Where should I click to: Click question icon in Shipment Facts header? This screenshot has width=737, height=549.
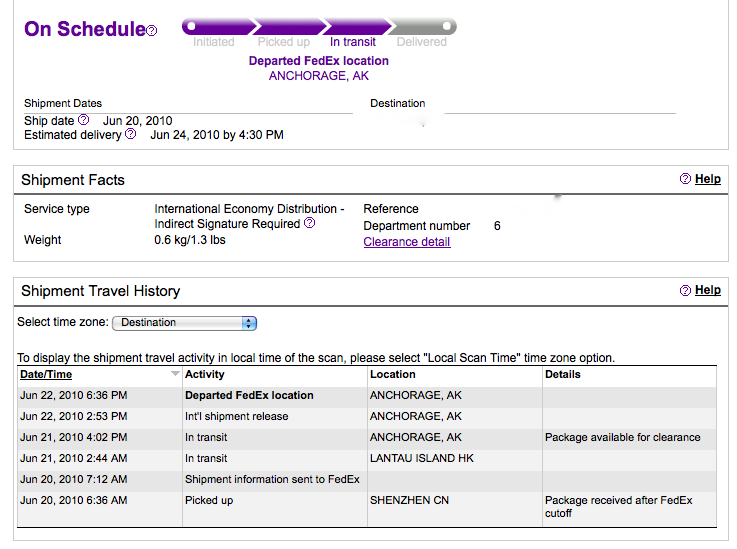pyautogui.click(x=685, y=179)
